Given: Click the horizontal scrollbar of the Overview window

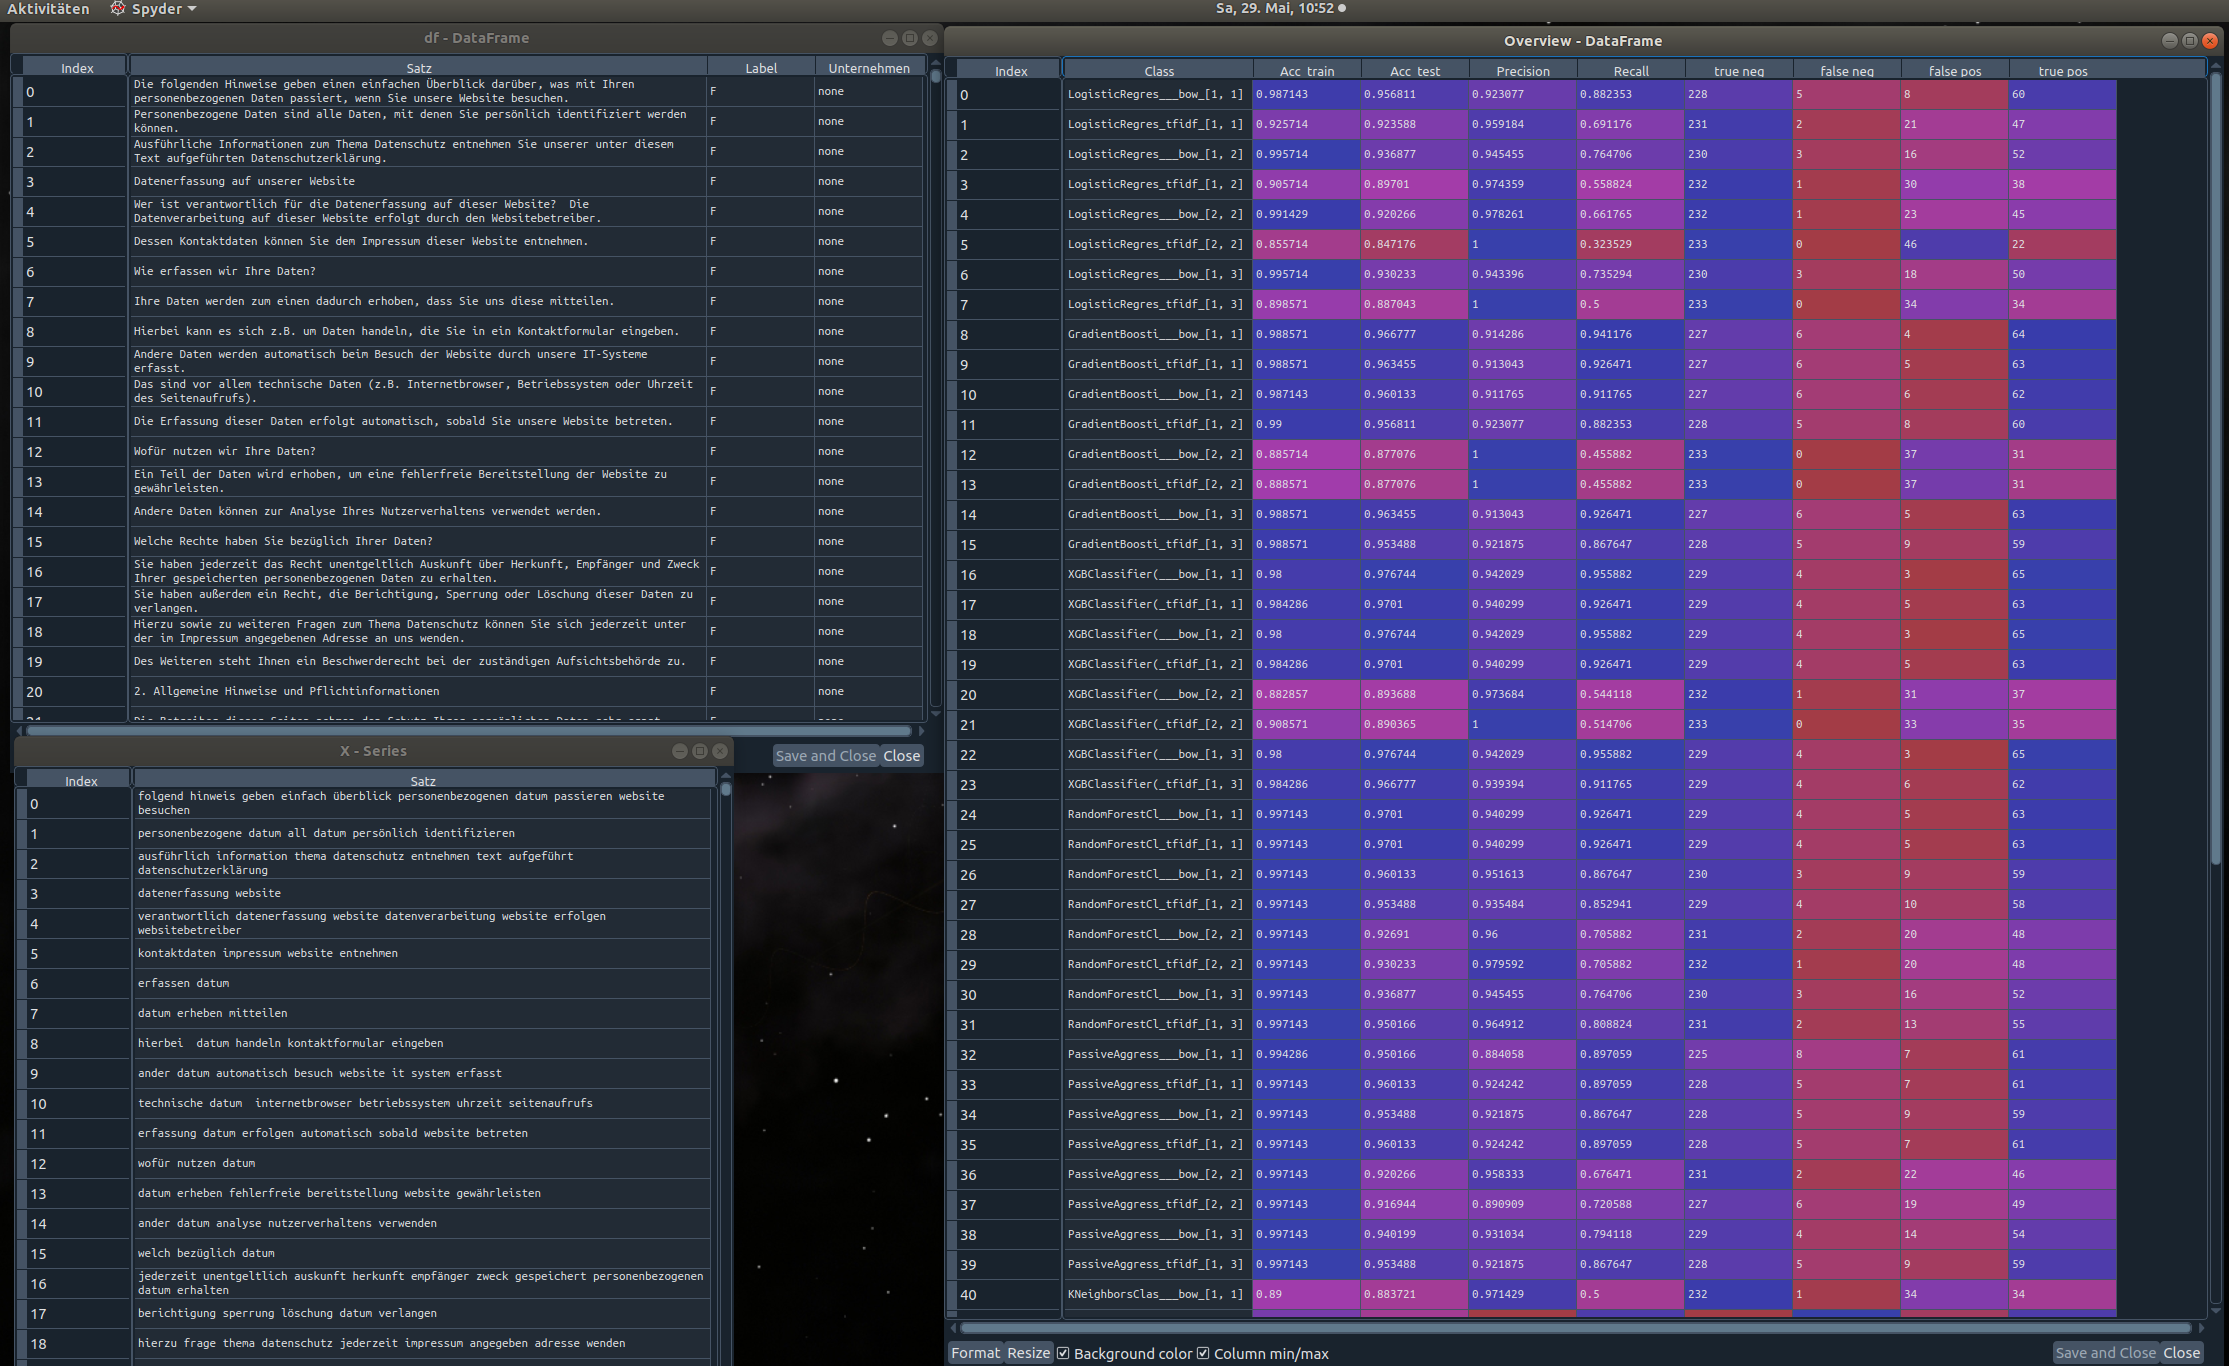Looking at the screenshot, I should 1575,1328.
